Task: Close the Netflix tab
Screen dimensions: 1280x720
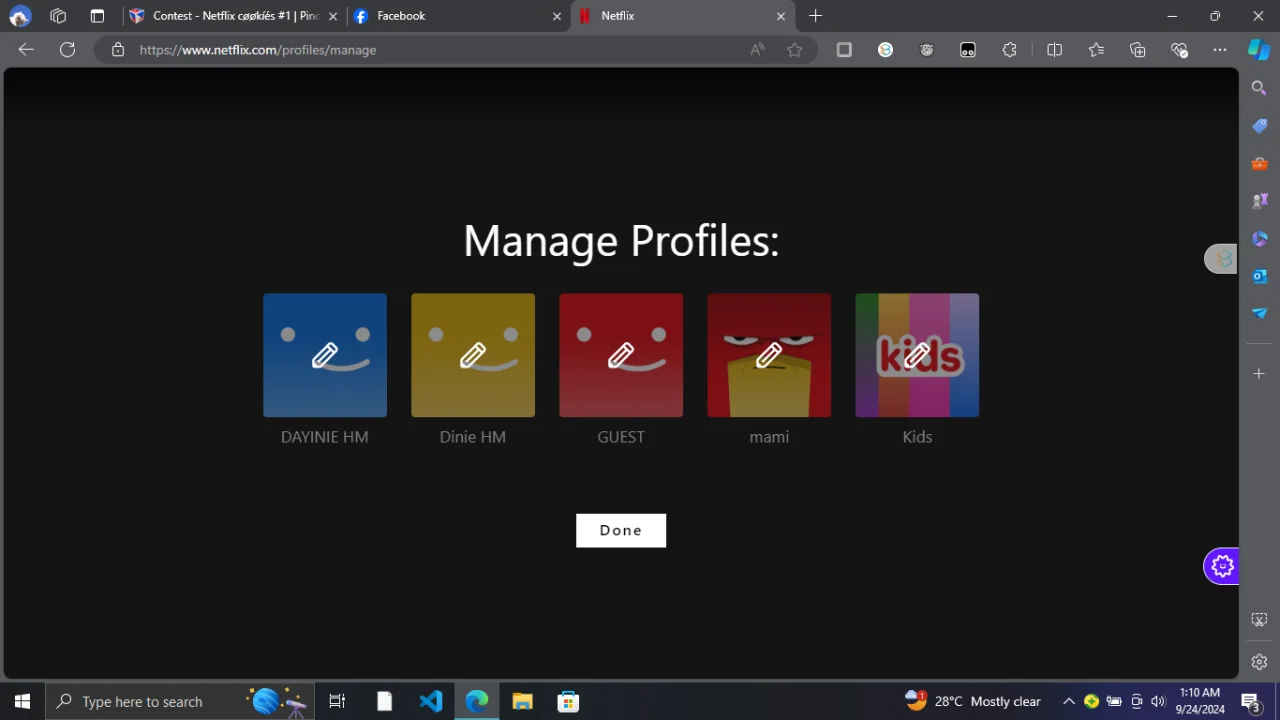Action: (x=781, y=16)
